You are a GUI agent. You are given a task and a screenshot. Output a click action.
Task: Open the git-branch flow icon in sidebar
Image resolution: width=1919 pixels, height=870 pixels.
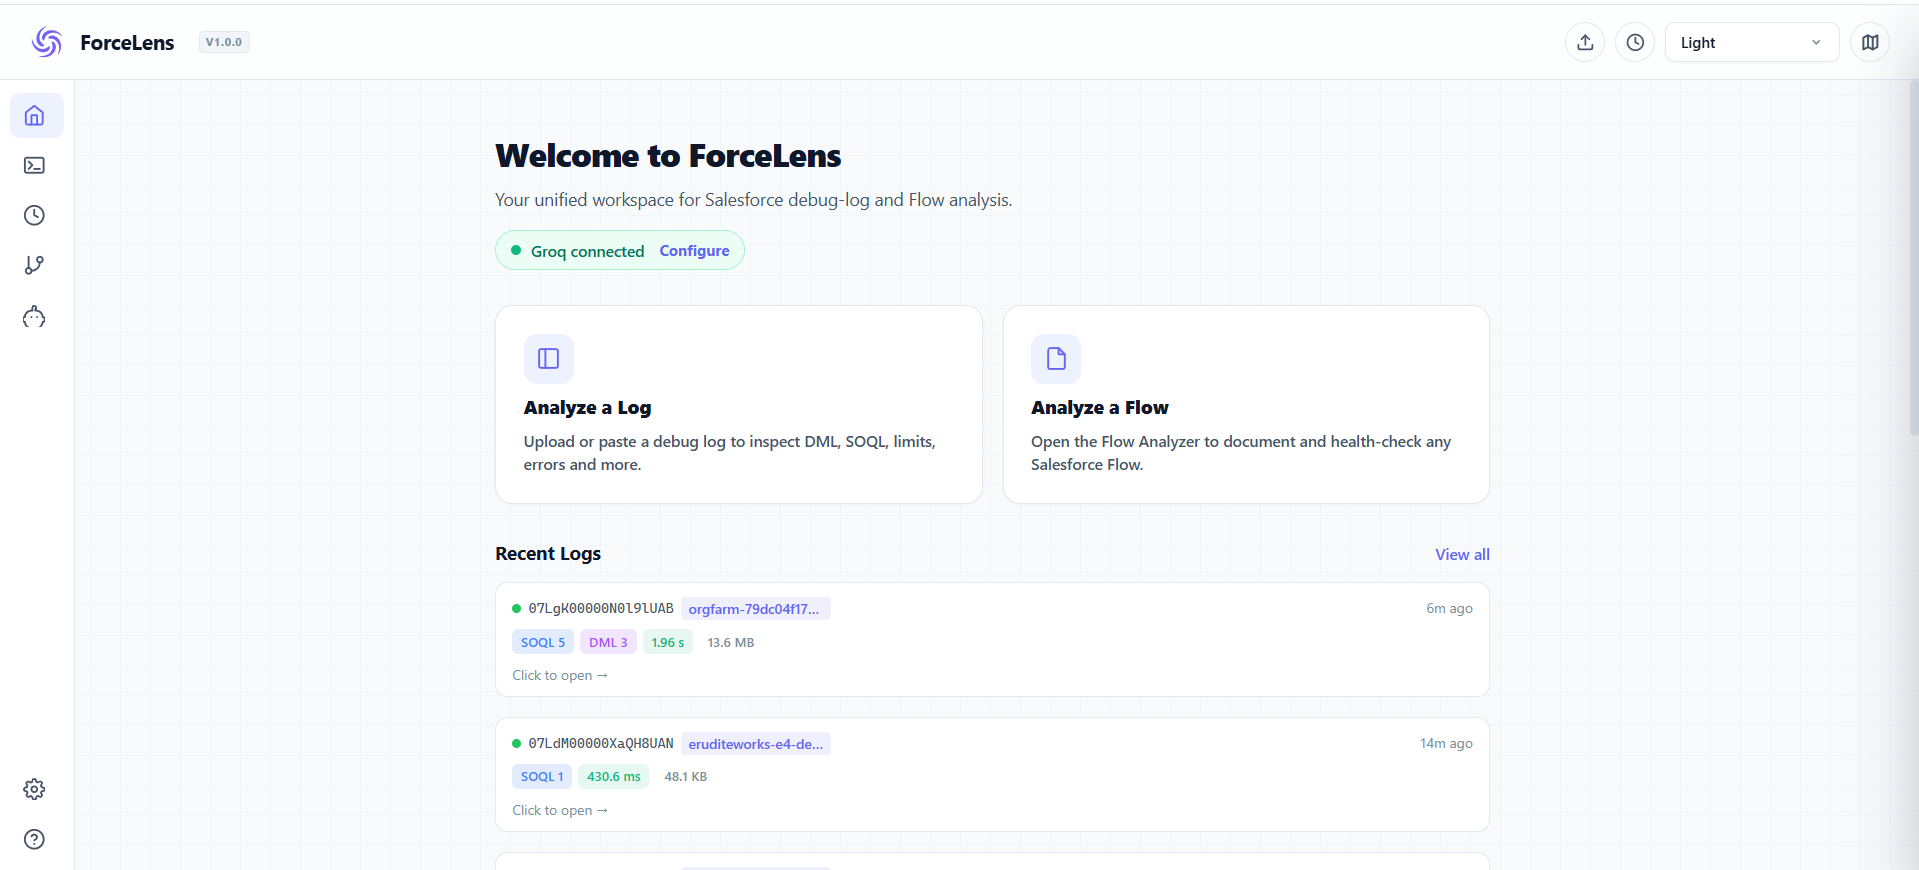pyautogui.click(x=35, y=266)
